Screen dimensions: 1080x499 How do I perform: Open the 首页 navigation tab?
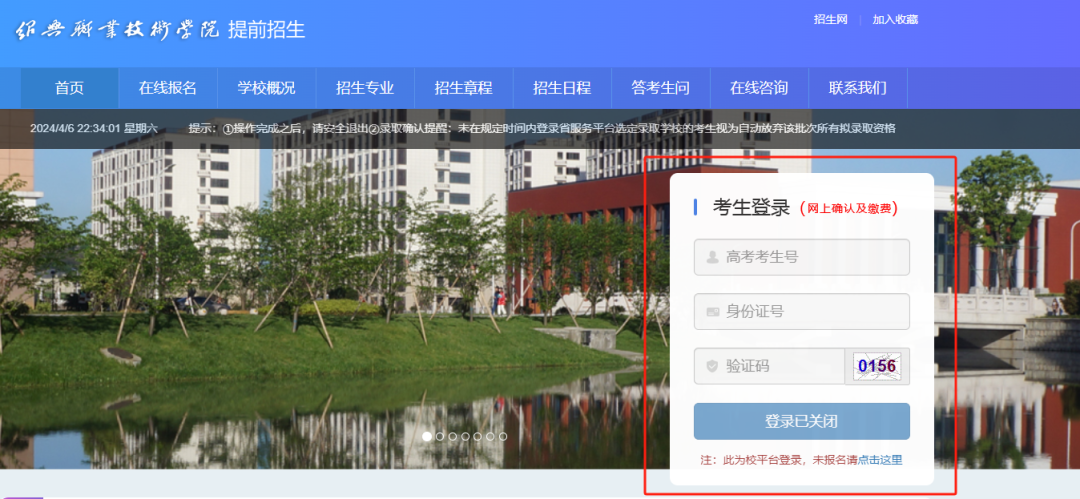coord(69,88)
